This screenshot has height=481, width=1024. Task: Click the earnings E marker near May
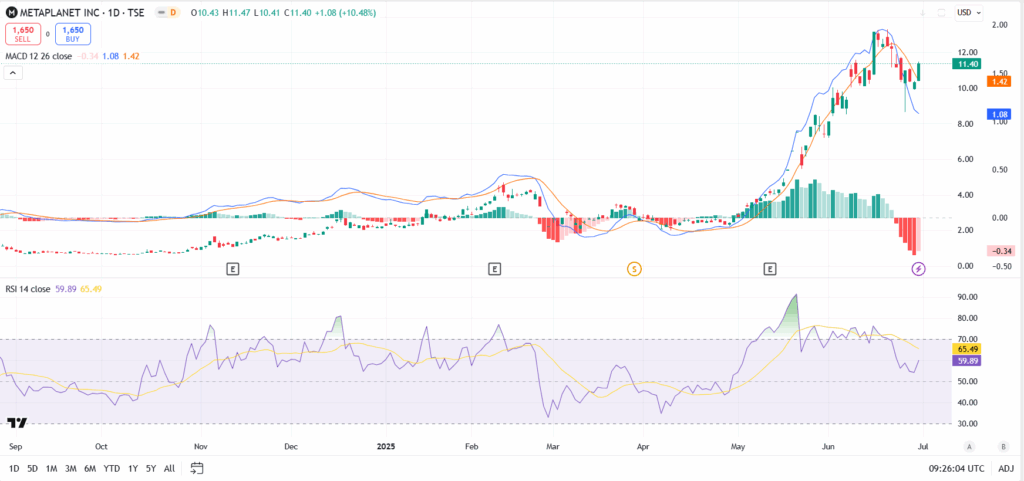pyautogui.click(x=770, y=269)
